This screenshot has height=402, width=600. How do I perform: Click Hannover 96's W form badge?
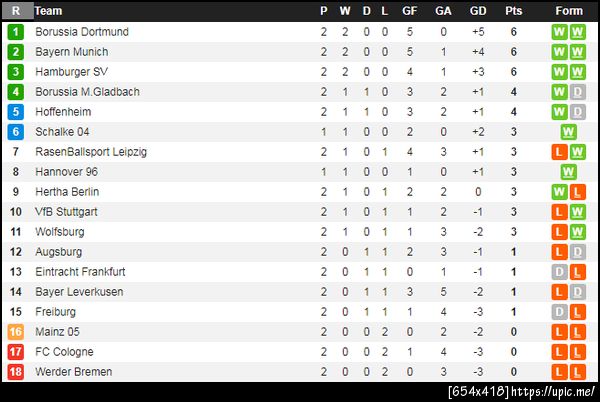pyautogui.click(x=568, y=172)
